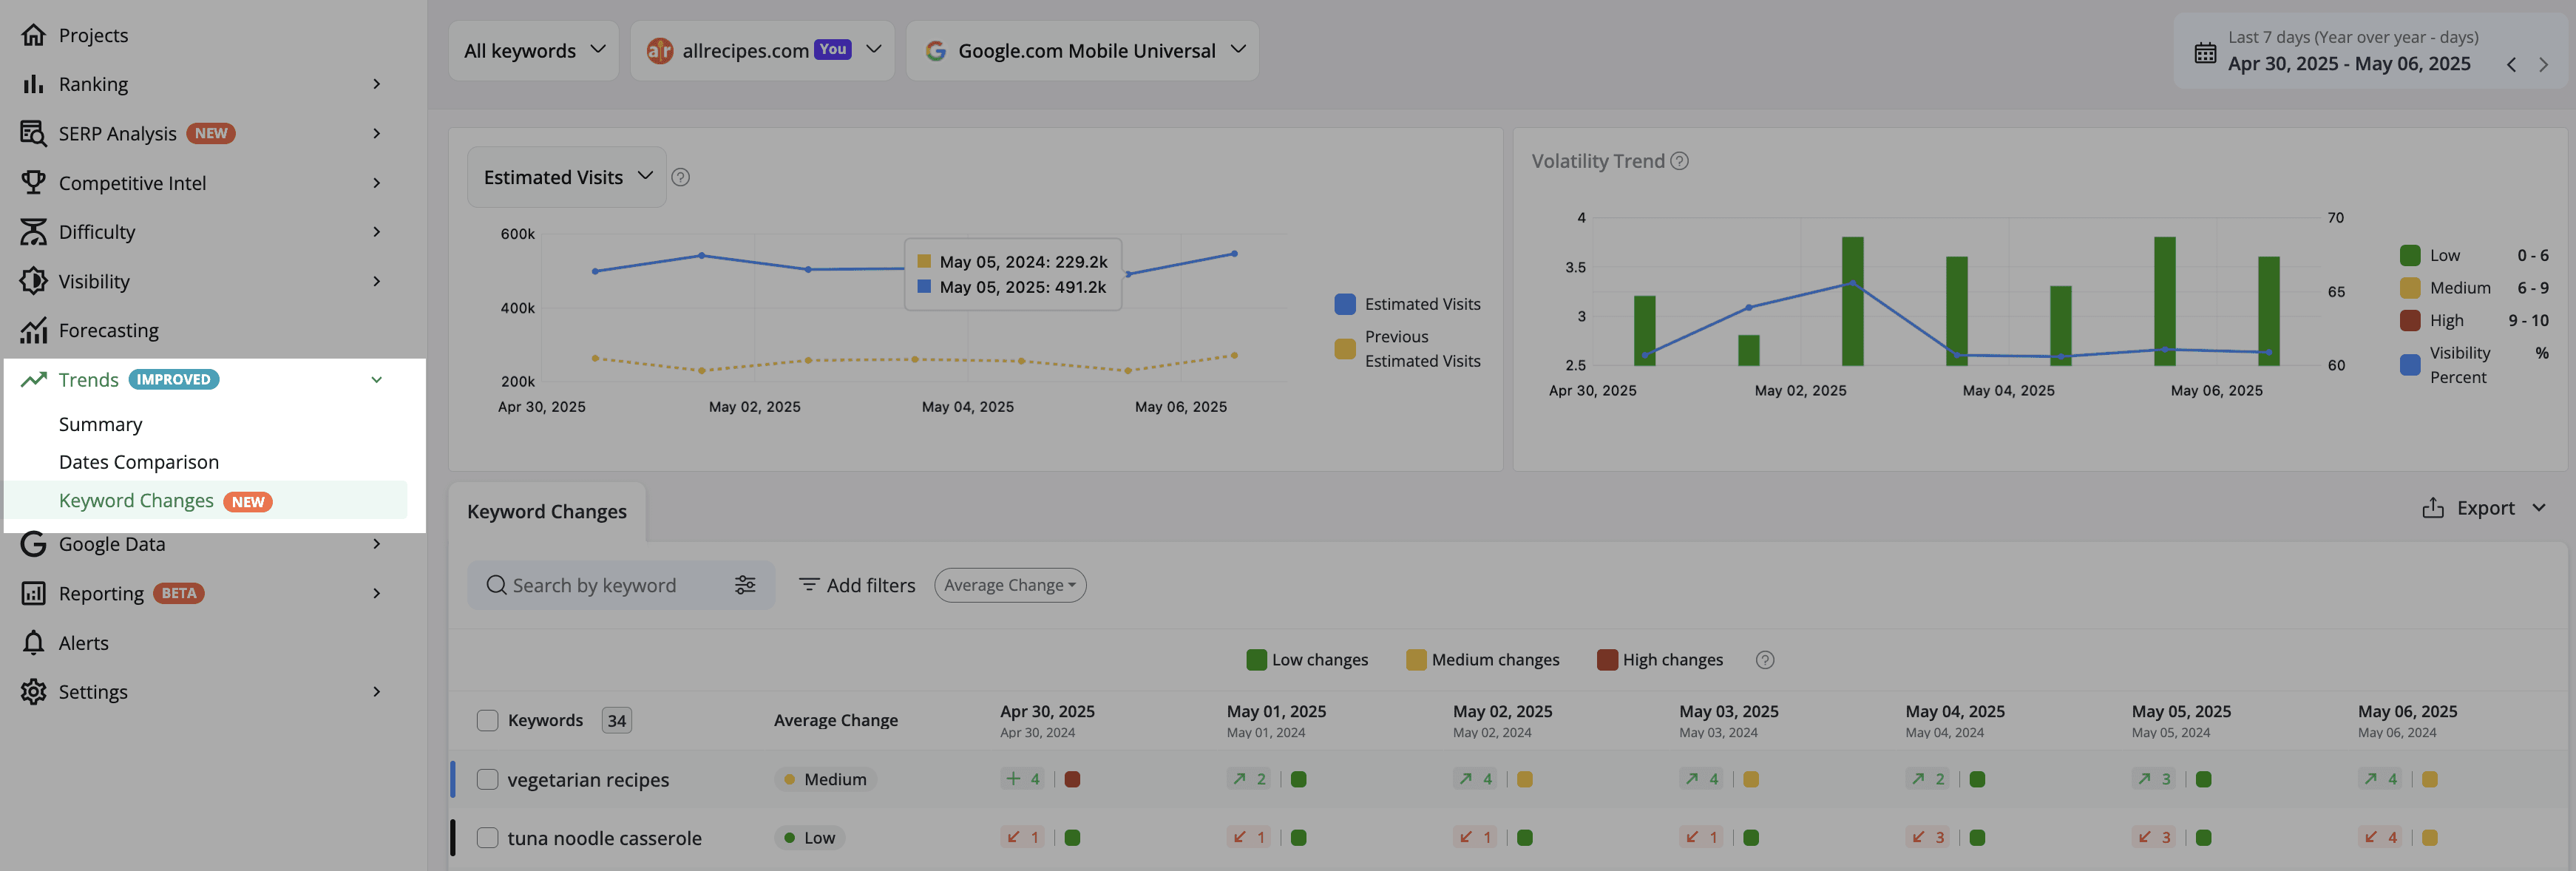The image size is (2576, 871).
Task: Click the changes legend help icon
Action: pyautogui.click(x=1765, y=660)
